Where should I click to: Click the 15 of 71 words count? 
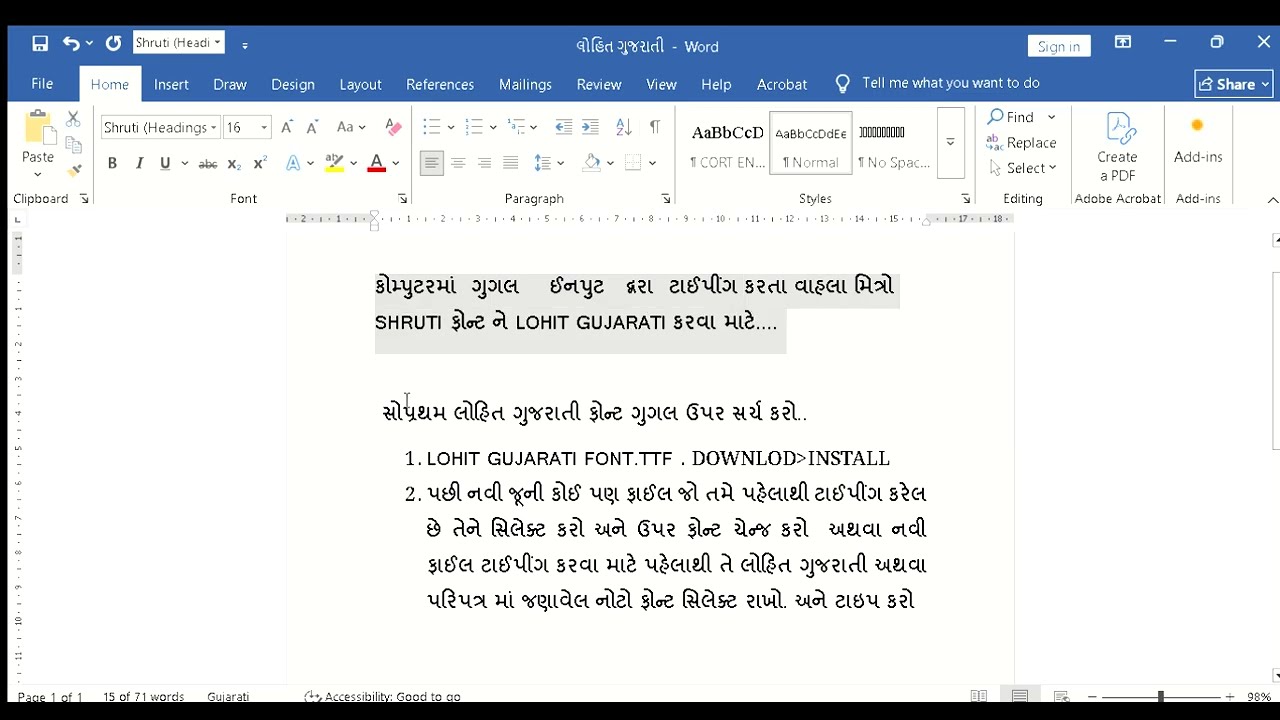(143, 697)
